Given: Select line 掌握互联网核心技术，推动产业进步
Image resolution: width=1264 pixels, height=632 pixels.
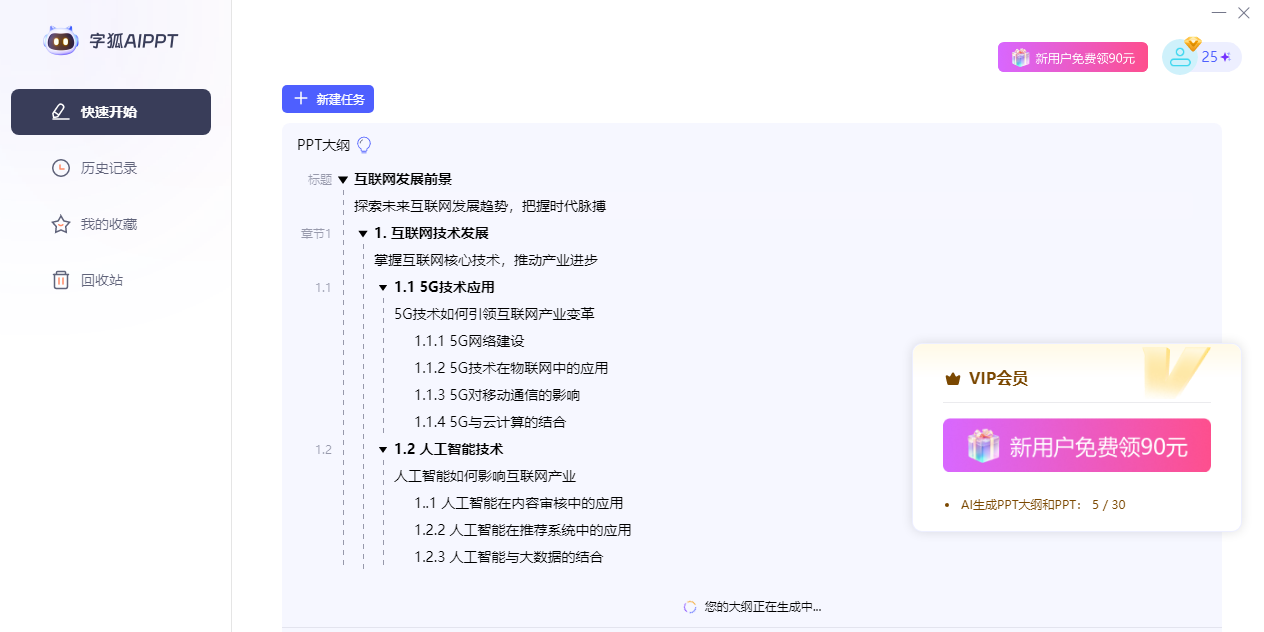Looking at the screenshot, I should [x=486, y=260].
